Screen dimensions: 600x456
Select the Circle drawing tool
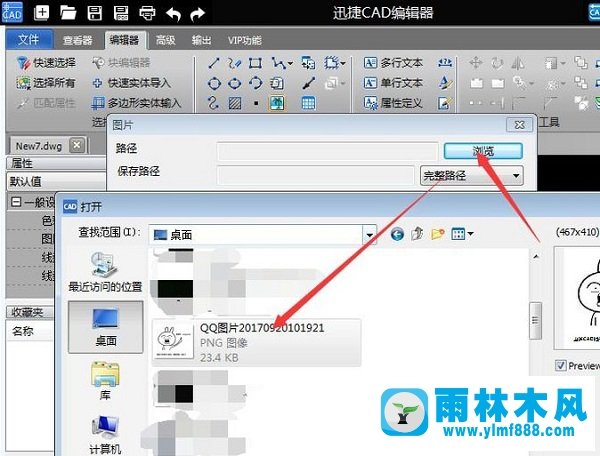coord(214,83)
